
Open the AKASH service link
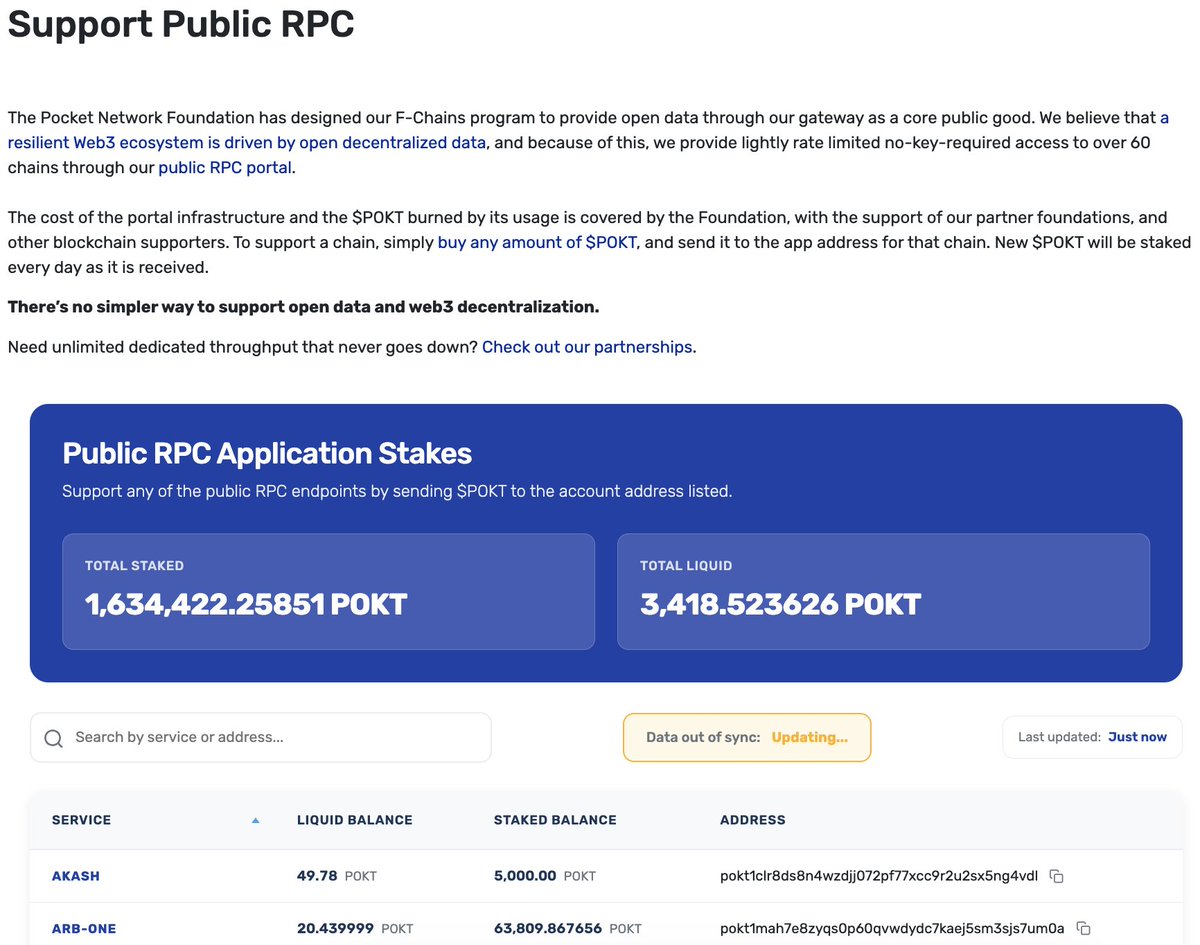[76, 876]
